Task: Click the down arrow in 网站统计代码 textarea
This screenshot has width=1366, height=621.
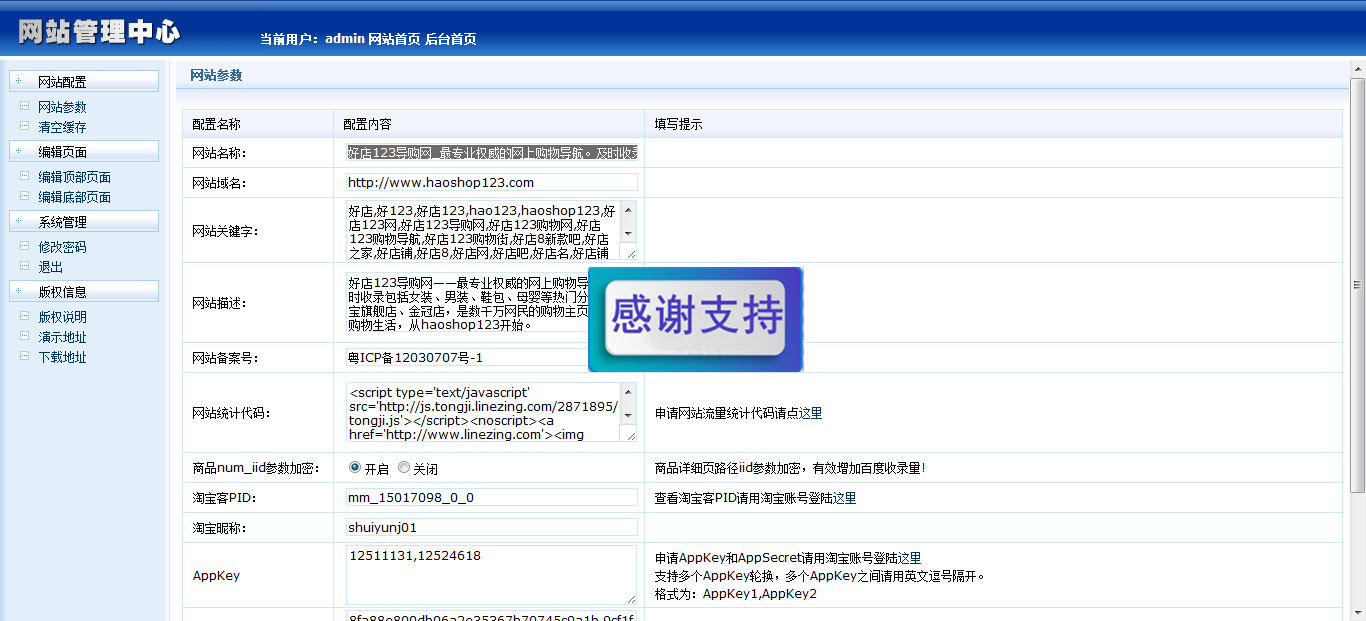Action: (x=628, y=415)
